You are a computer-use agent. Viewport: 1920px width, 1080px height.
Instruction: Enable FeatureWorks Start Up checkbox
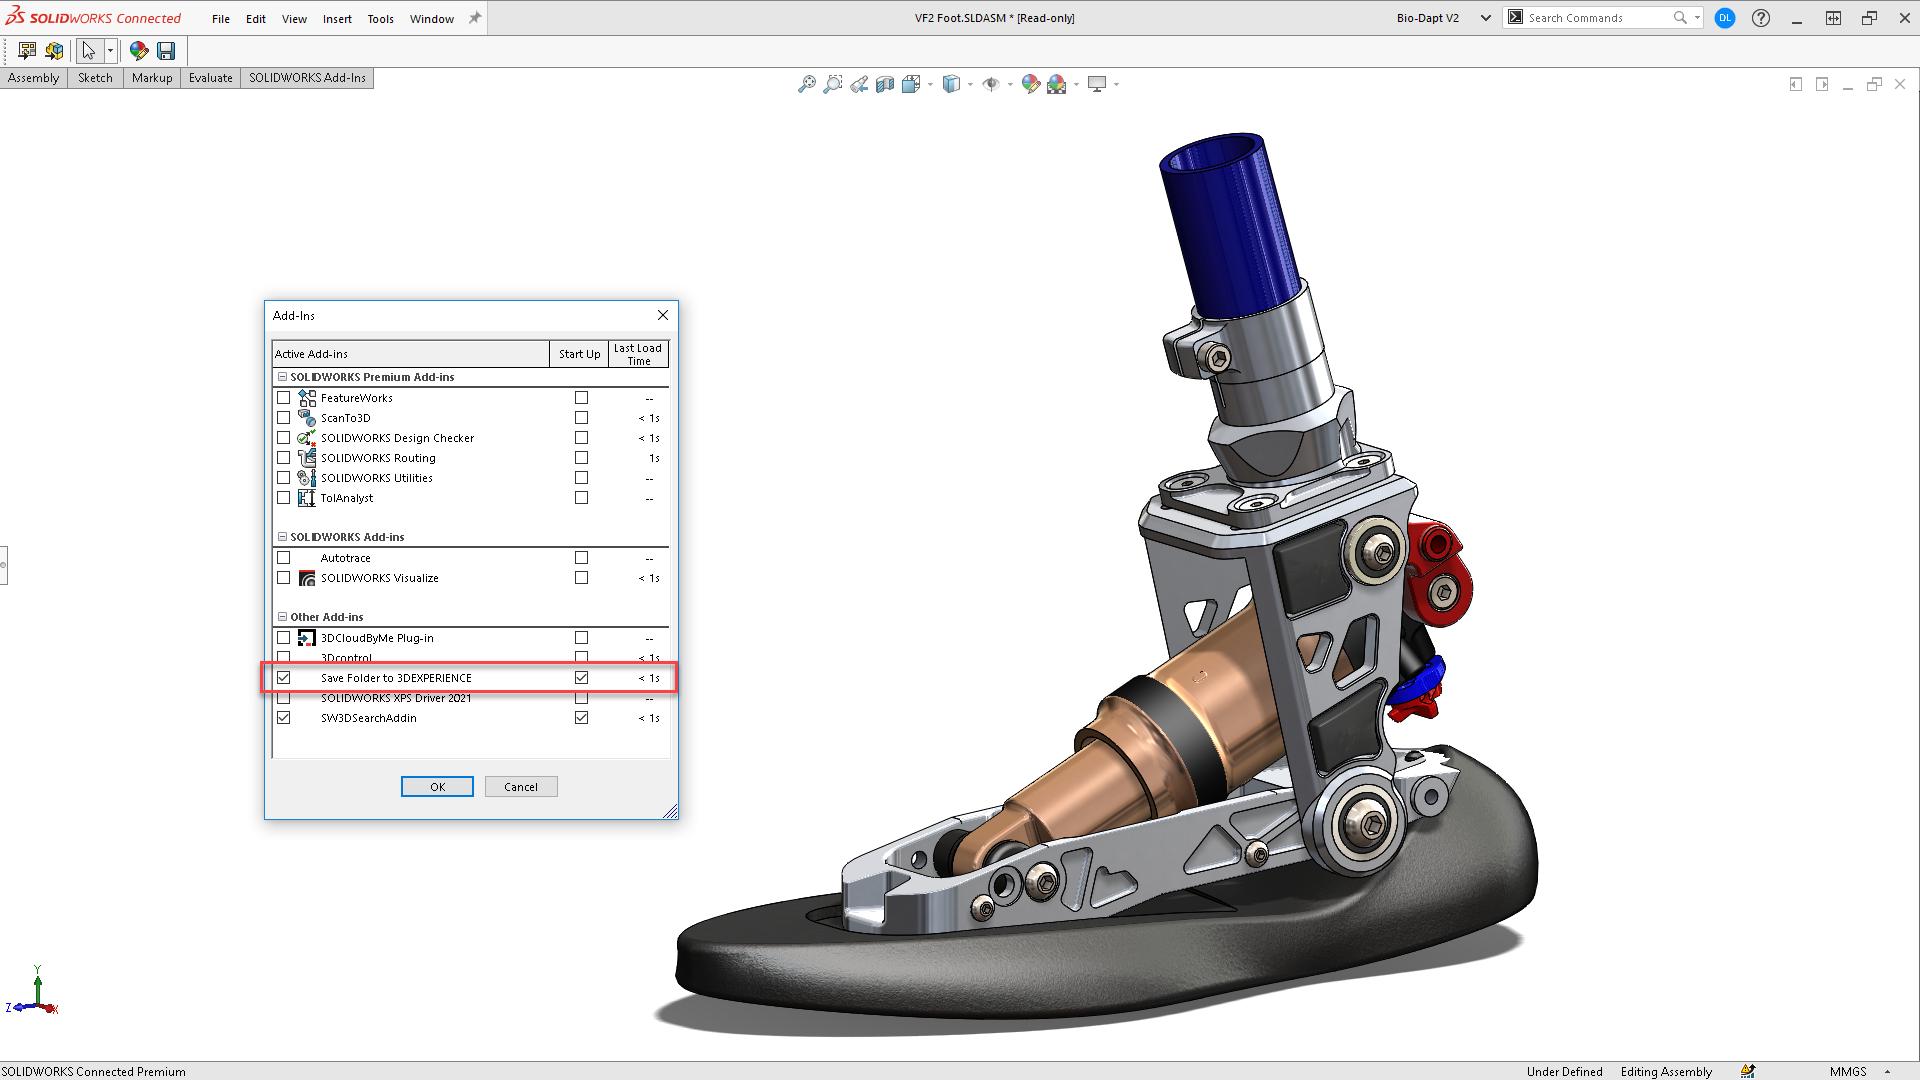pyautogui.click(x=581, y=397)
